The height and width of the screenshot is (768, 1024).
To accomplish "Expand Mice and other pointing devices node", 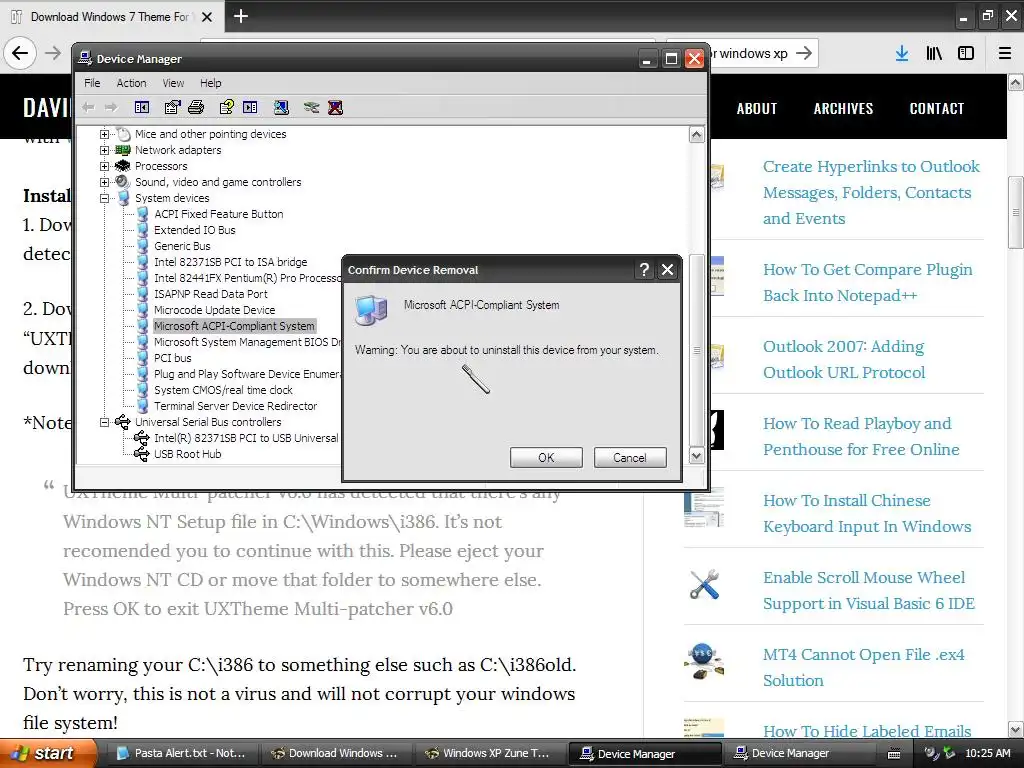I will (x=104, y=135).
